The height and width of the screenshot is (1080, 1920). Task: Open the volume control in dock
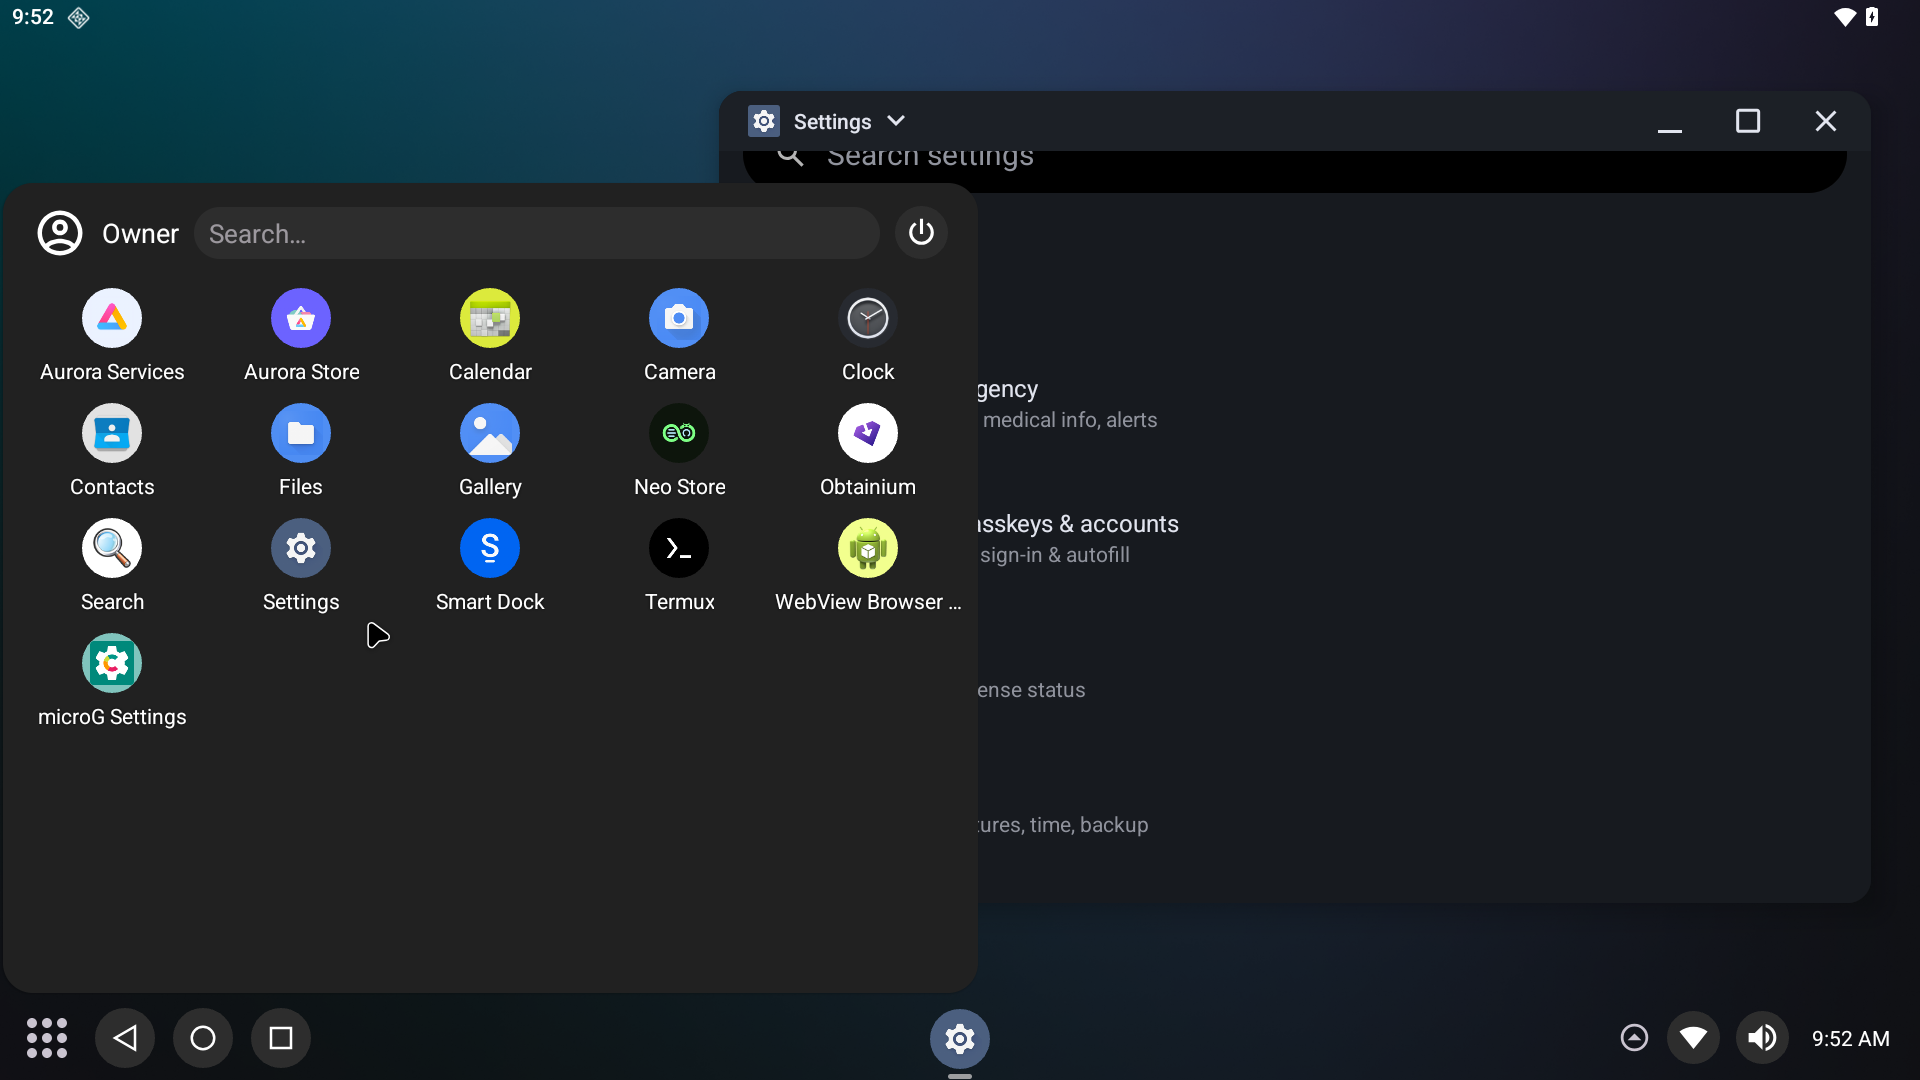[x=1762, y=1038]
